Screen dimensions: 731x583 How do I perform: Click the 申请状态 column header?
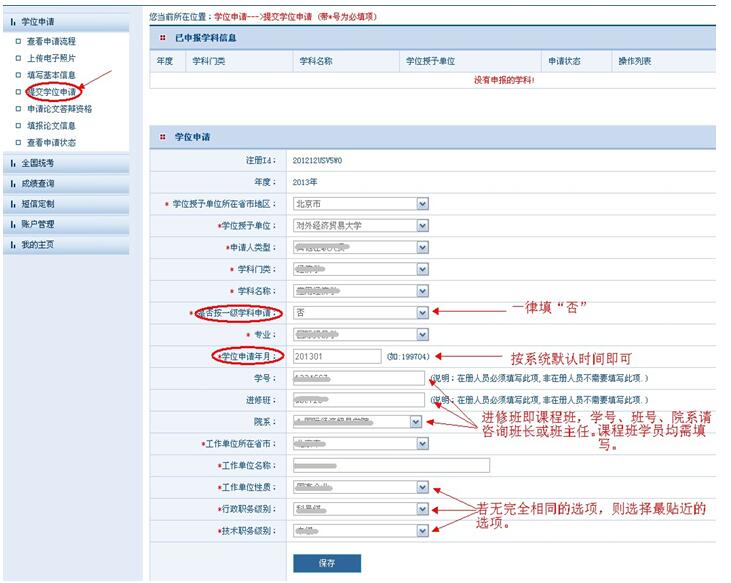coord(564,61)
